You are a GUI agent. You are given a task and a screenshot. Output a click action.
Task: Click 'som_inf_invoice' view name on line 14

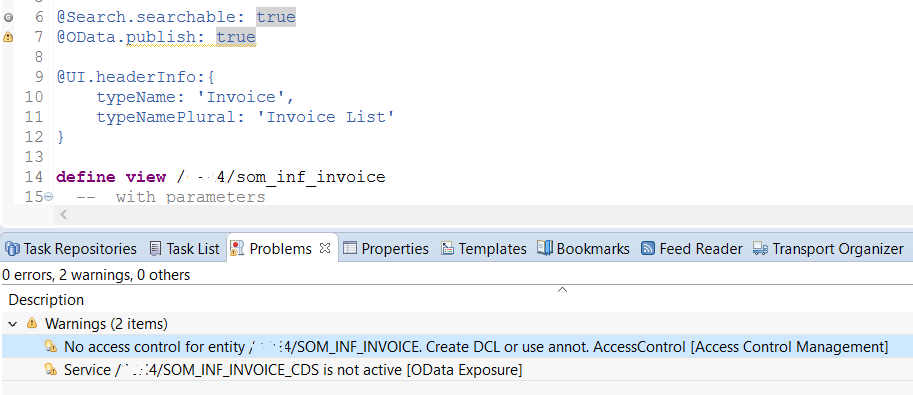pyautogui.click(x=310, y=177)
